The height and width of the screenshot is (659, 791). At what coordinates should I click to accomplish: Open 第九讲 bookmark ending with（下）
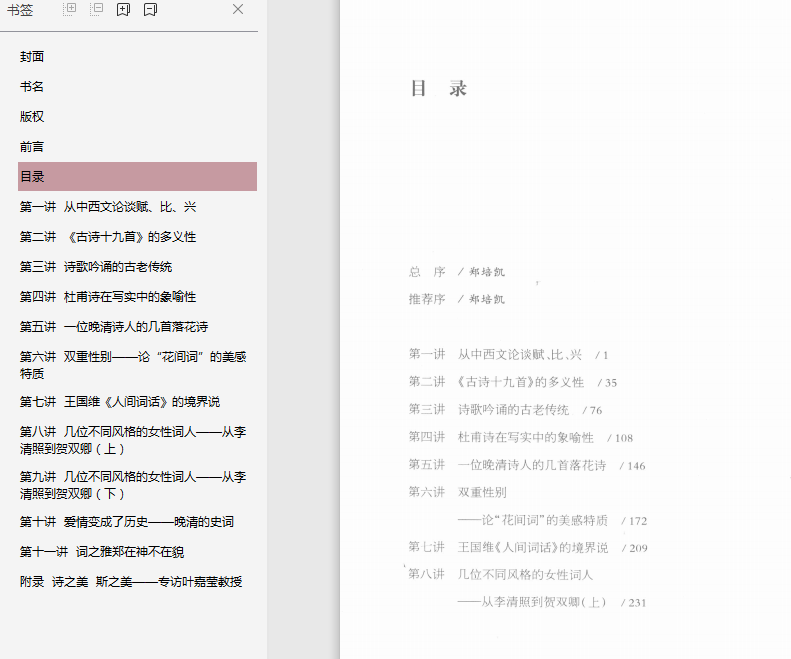coord(133,485)
